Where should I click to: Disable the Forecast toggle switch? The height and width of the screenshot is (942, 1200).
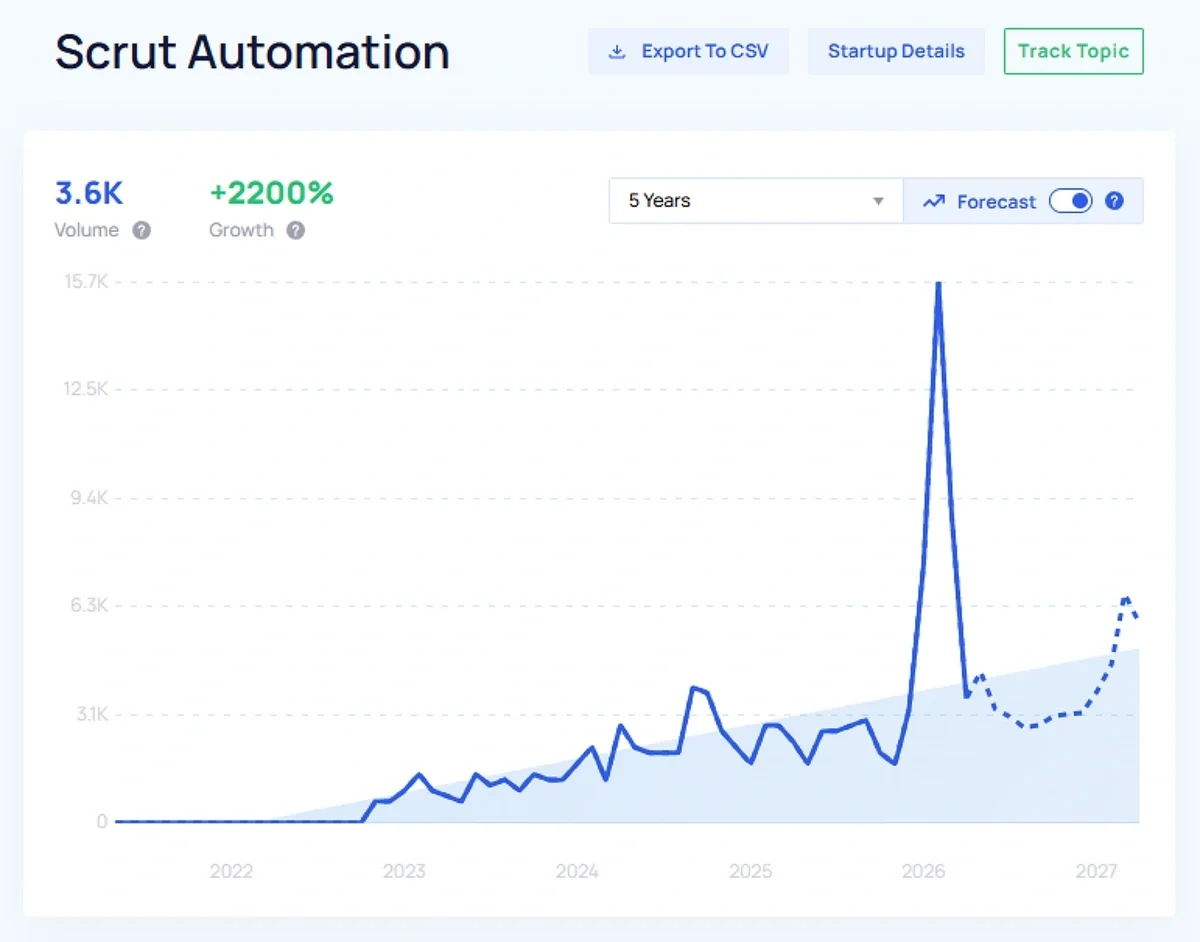tap(1070, 201)
